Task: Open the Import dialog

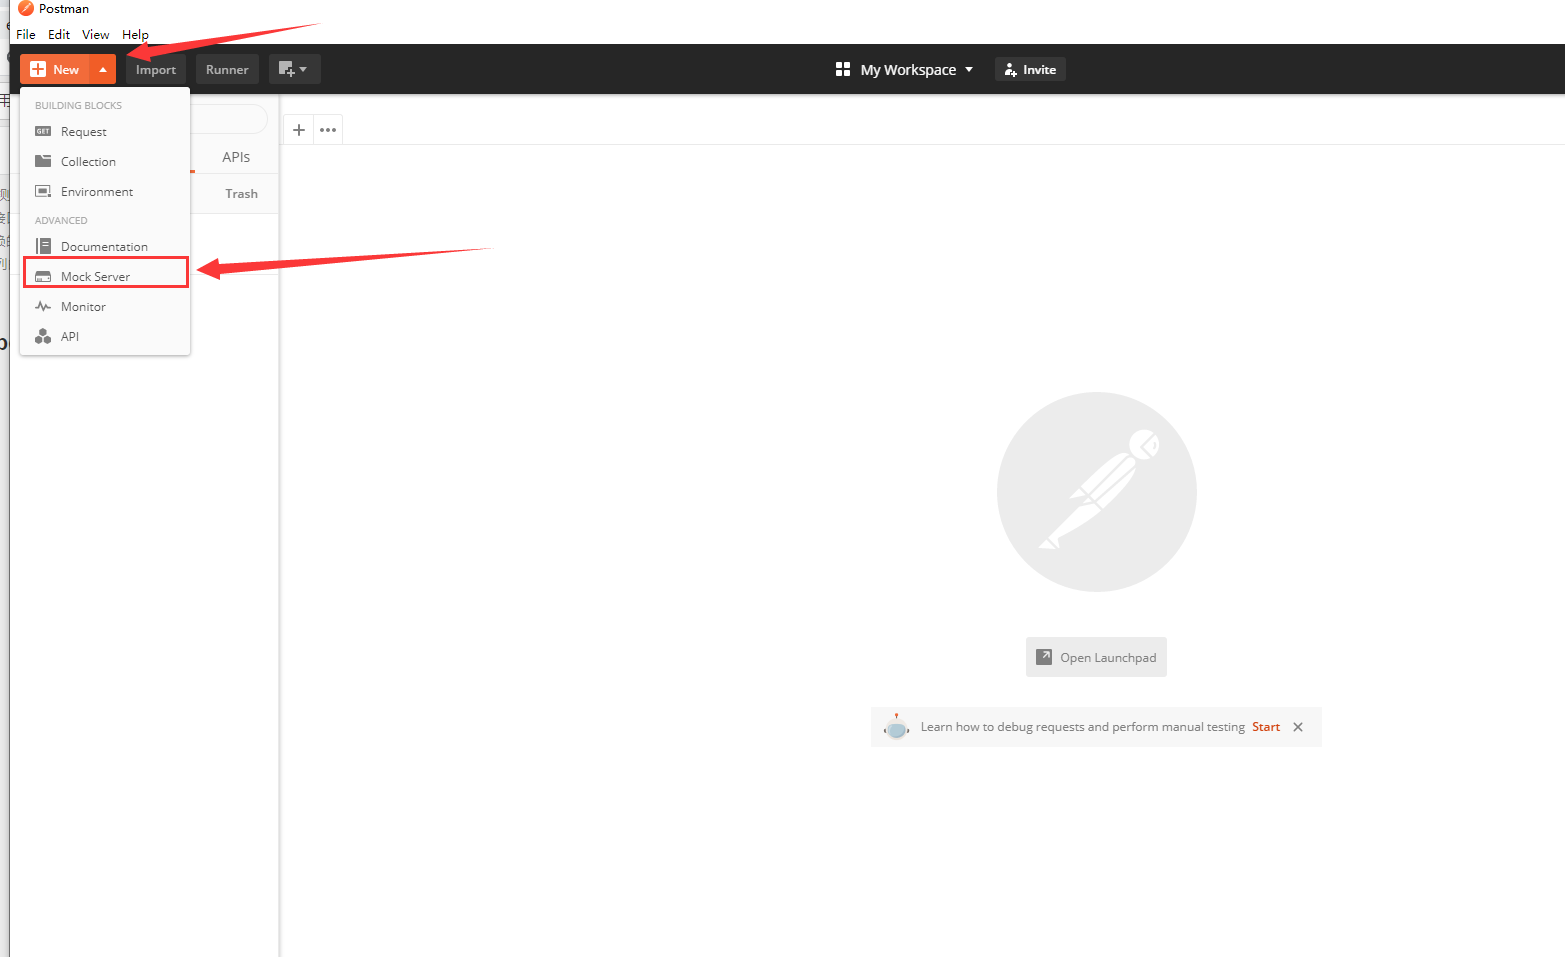Action: [156, 69]
